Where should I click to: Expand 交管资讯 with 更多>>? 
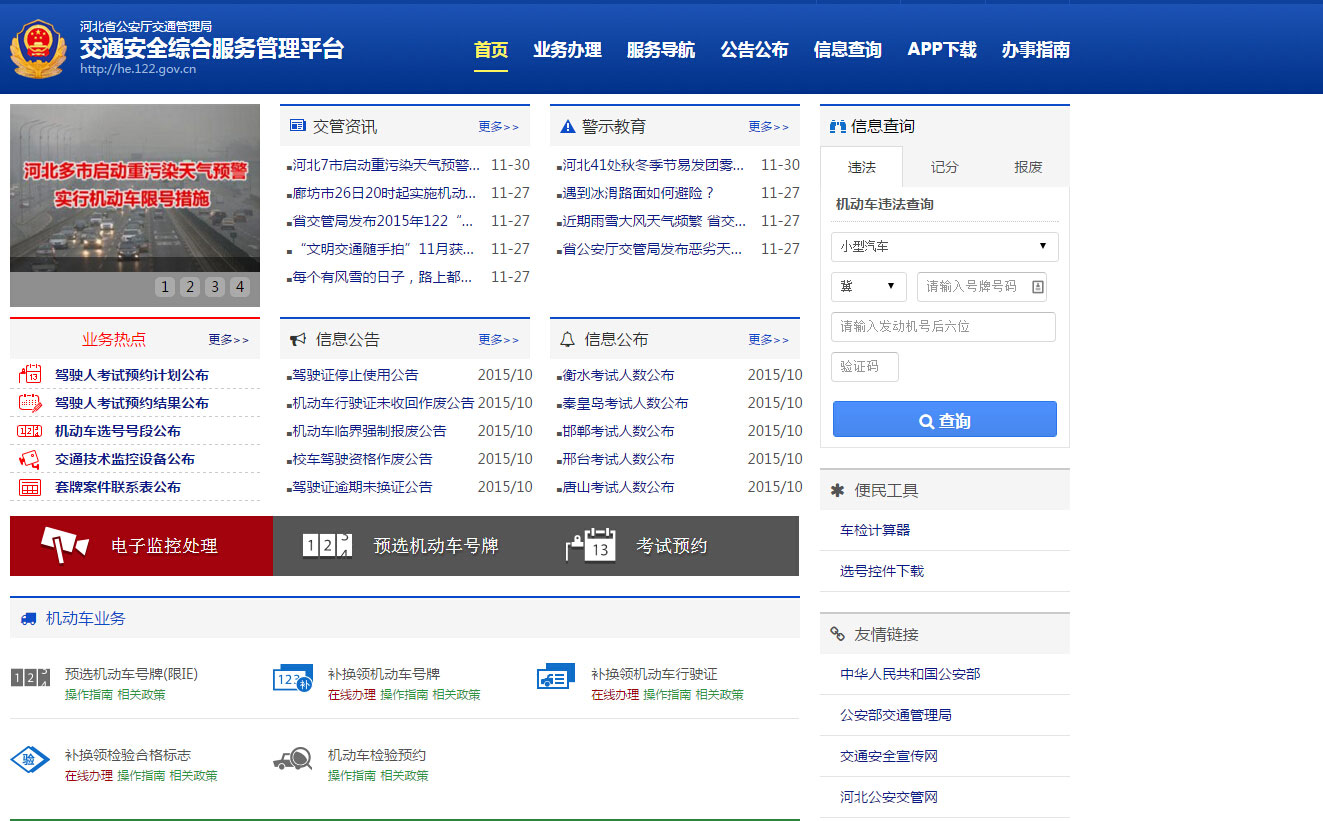[x=499, y=125]
